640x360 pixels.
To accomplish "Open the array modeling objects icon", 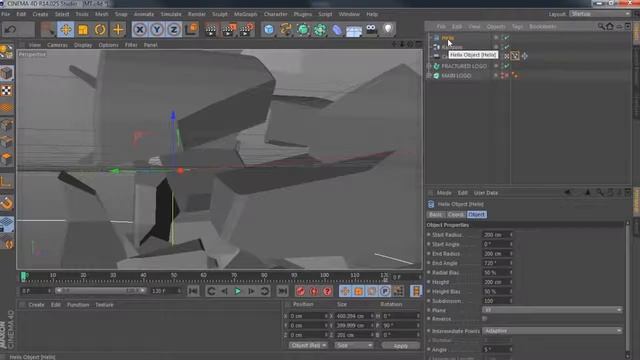I will [x=320, y=29].
